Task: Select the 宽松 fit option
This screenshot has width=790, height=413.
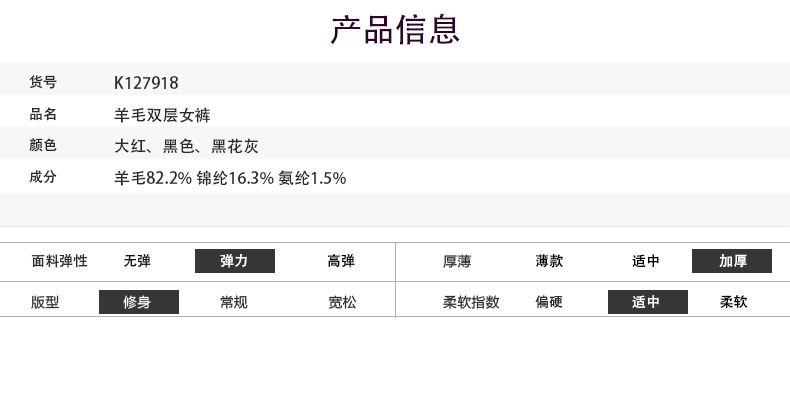Action: click(x=341, y=302)
